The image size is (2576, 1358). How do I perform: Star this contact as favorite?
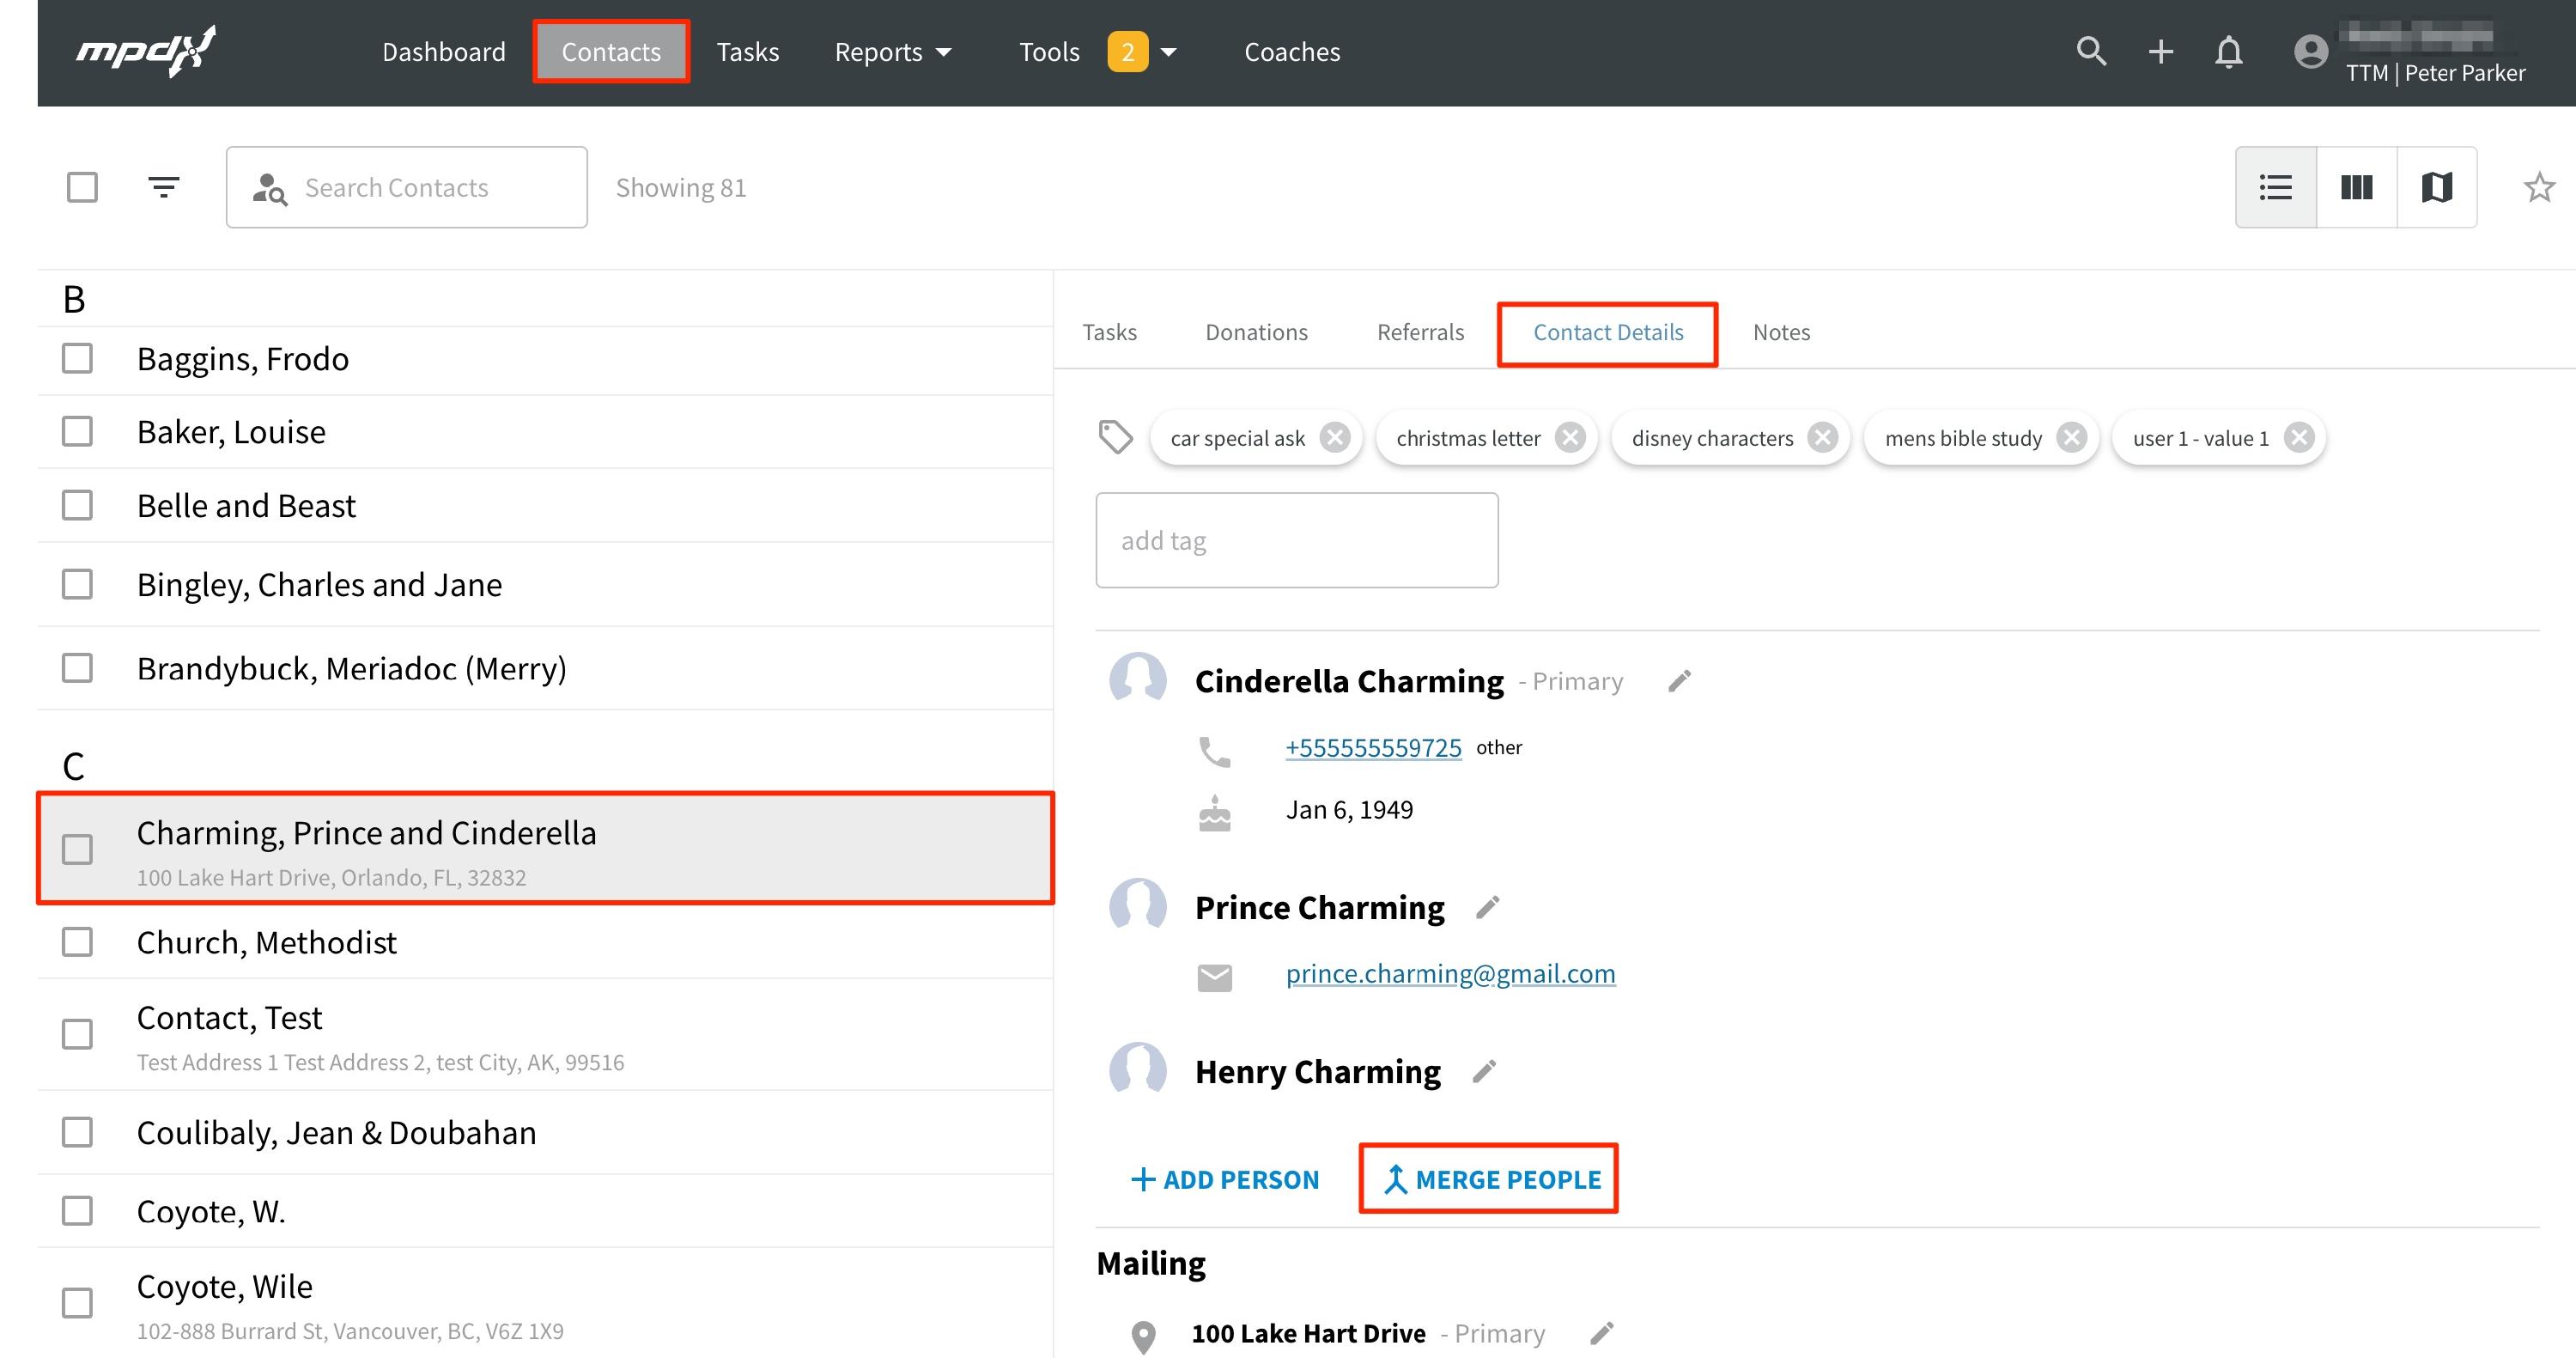(x=2539, y=187)
